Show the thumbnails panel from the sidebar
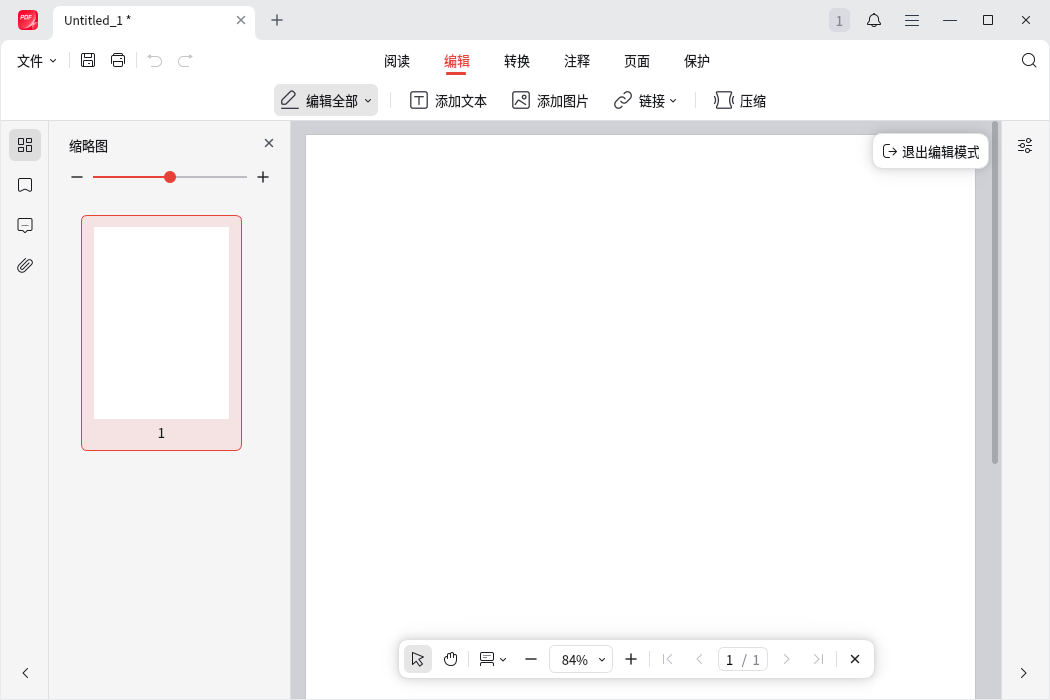The image size is (1050, 700). click(25, 145)
